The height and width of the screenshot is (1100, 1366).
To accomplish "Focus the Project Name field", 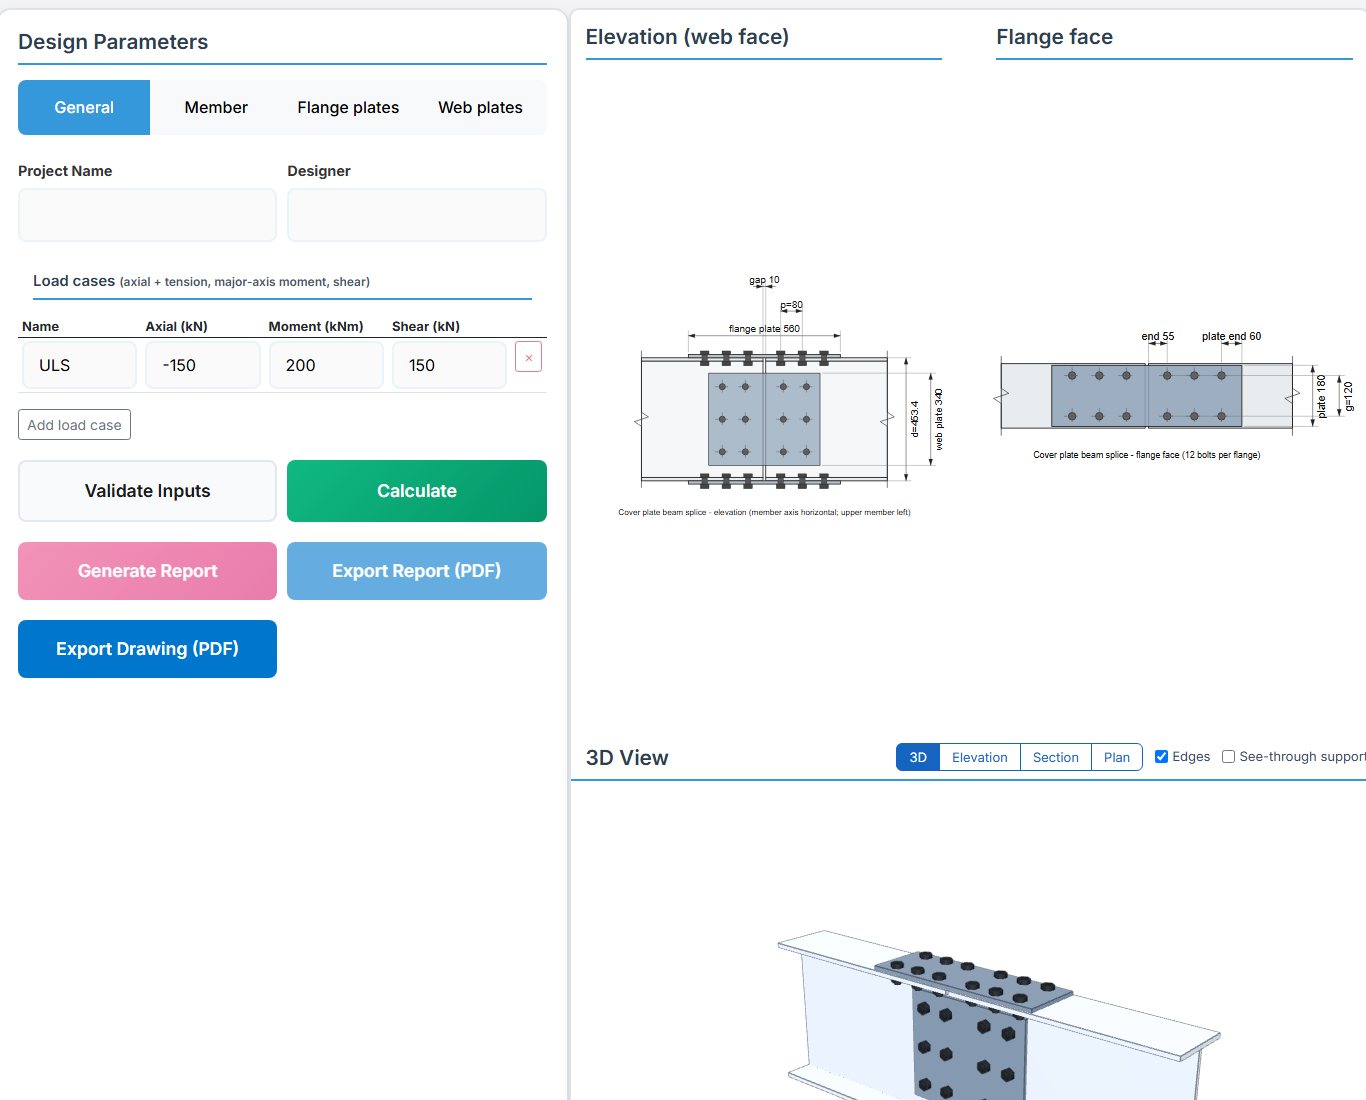I will [x=147, y=215].
